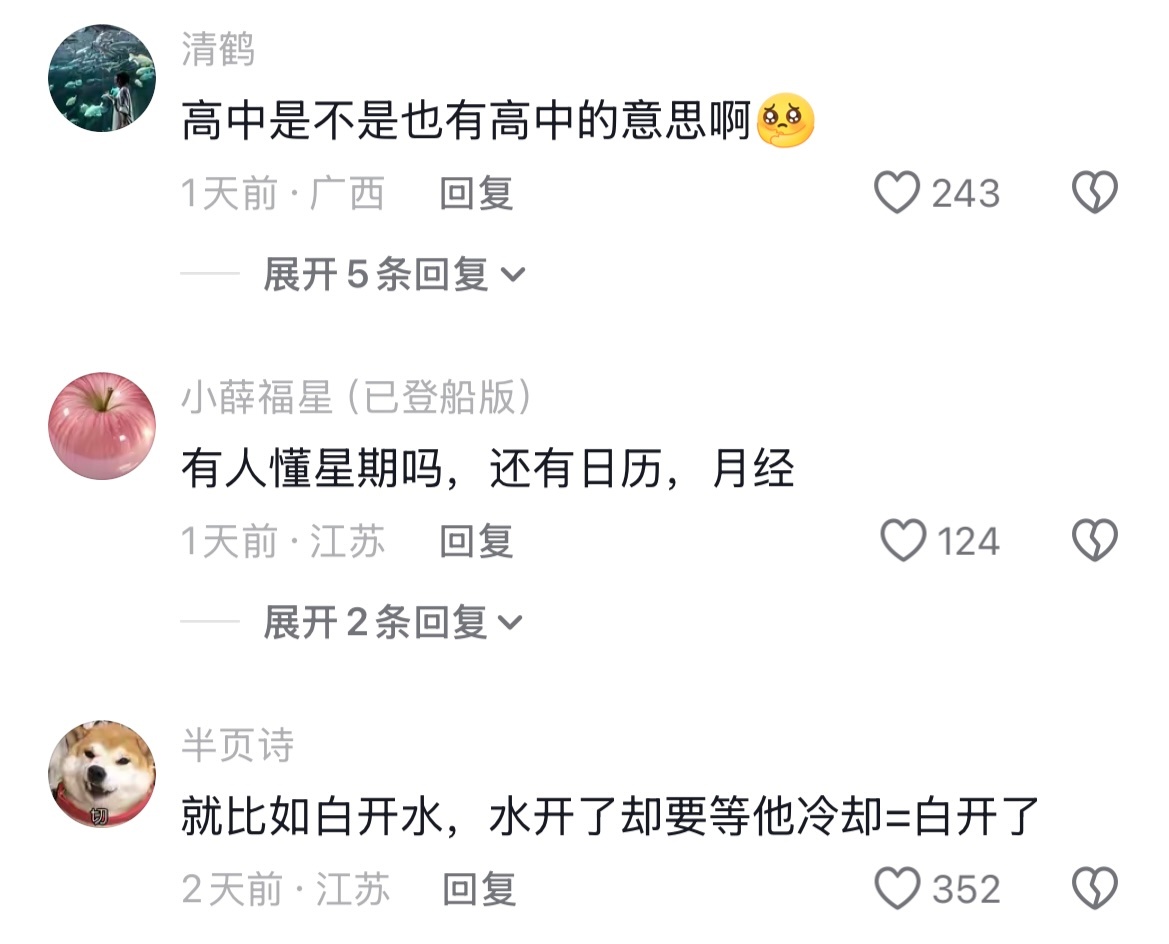1169x944 pixels.
Task: Open the Shiba dog avatar profile
Action: point(102,773)
